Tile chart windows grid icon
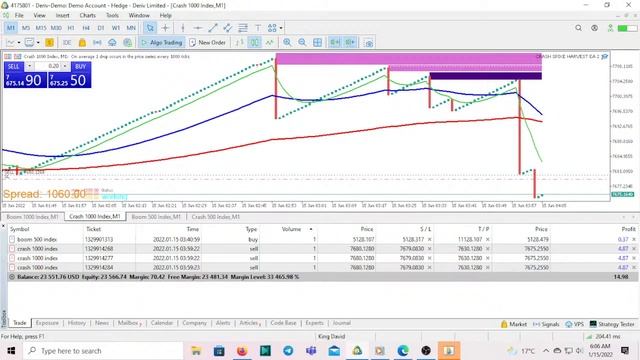The width and height of the screenshot is (640, 360). point(317,42)
